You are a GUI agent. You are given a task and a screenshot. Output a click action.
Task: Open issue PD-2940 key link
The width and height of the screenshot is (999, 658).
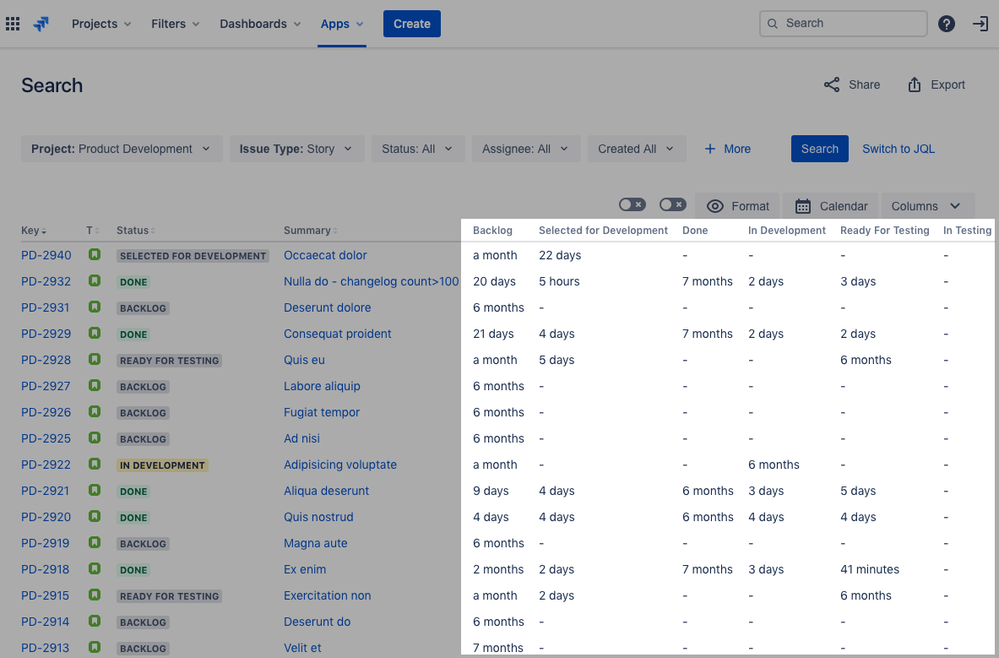point(46,255)
